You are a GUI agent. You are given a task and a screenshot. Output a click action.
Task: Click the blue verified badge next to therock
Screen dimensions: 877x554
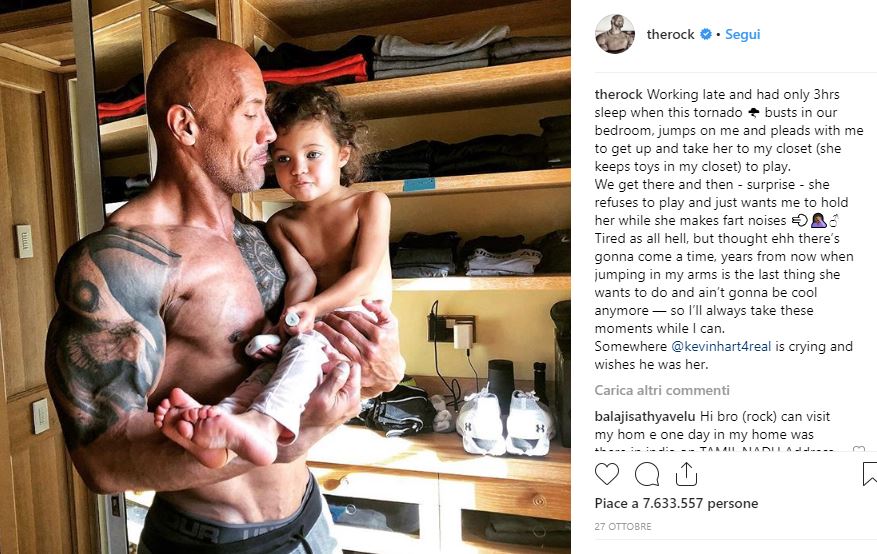(x=706, y=34)
